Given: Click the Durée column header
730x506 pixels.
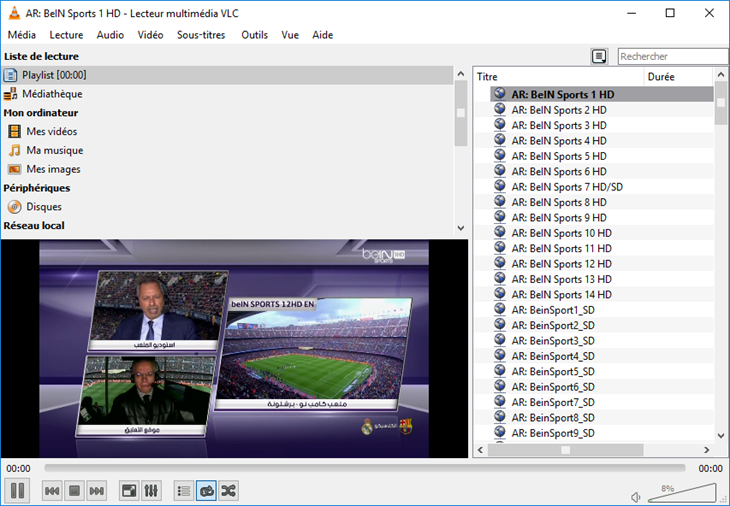Looking at the screenshot, I should 678,77.
